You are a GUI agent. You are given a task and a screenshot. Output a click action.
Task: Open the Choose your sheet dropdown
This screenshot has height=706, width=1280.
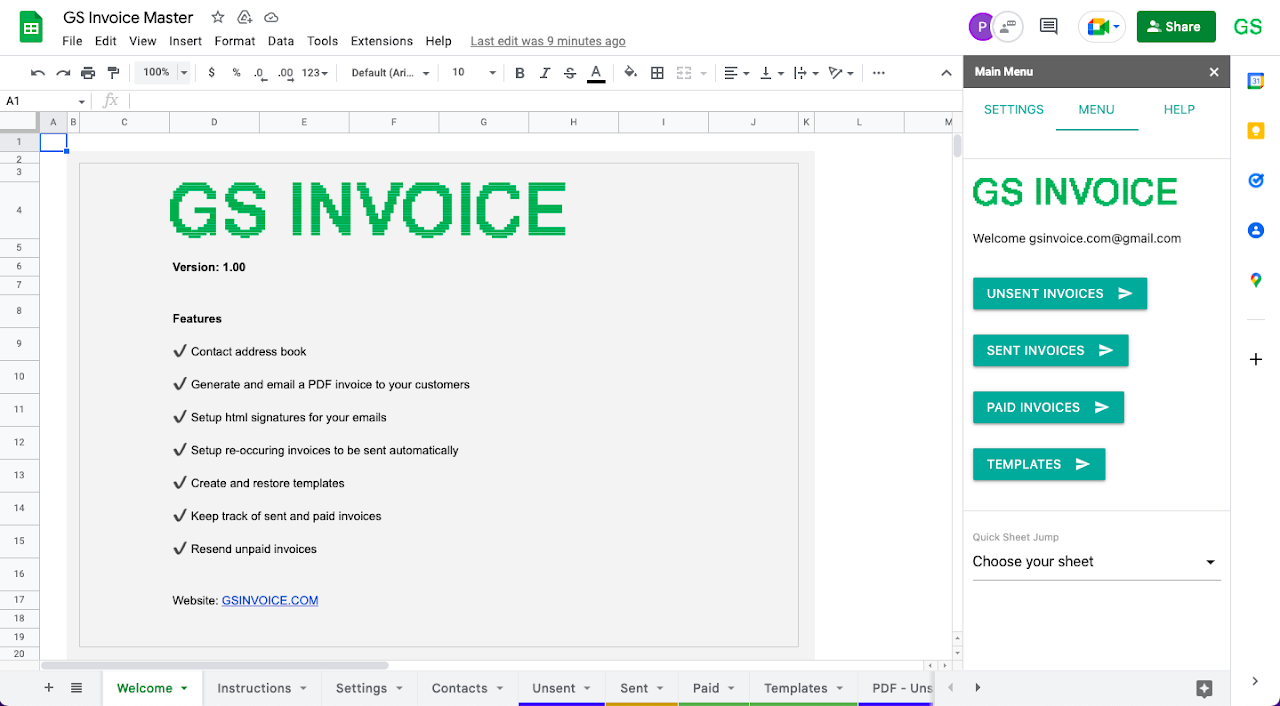(1096, 562)
